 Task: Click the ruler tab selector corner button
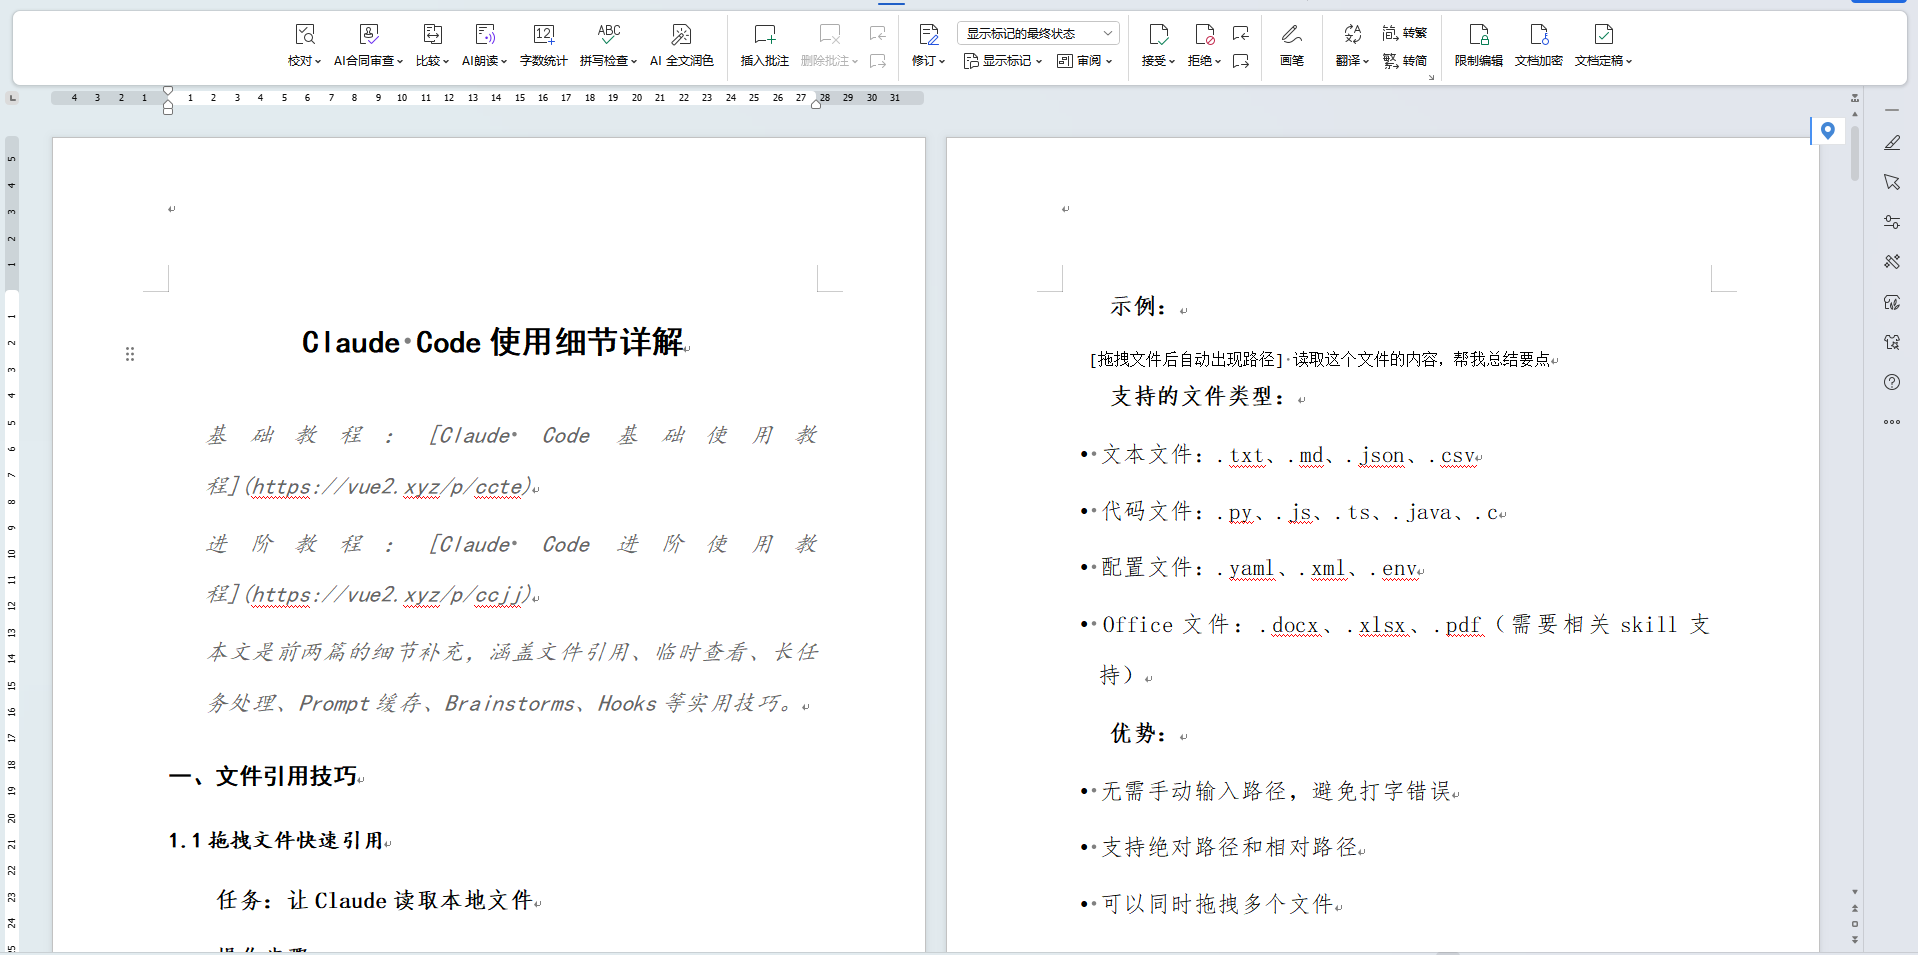[12, 98]
